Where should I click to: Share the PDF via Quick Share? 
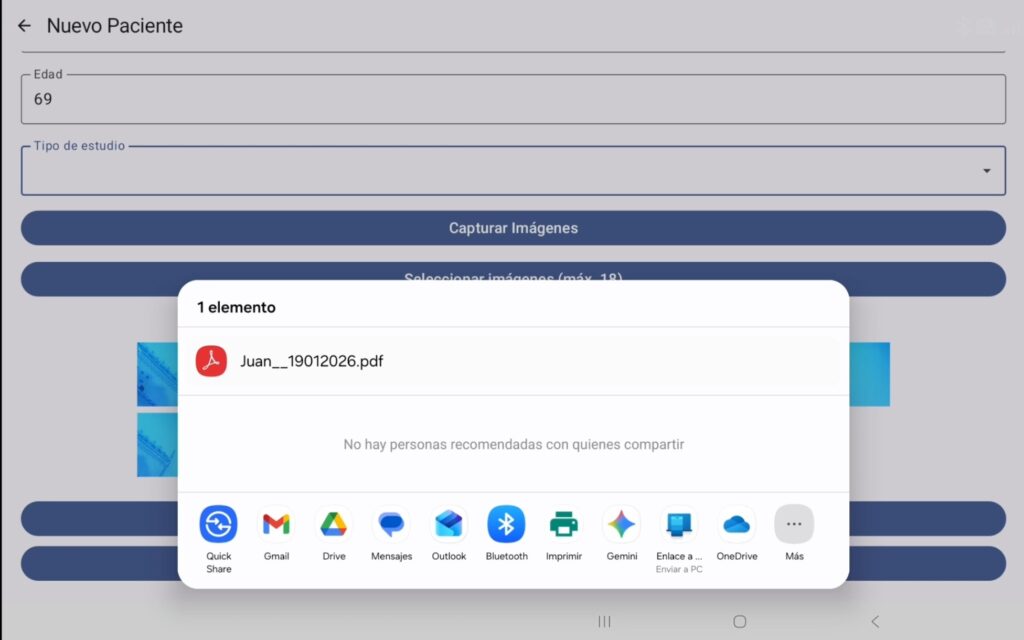tap(218, 524)
